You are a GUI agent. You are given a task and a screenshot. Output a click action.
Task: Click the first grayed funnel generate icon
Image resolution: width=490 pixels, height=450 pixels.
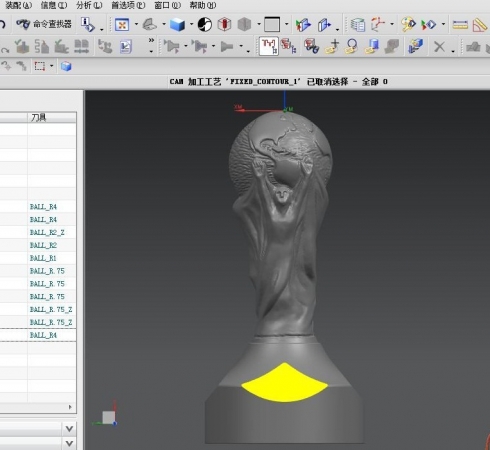tap(172, 46)
